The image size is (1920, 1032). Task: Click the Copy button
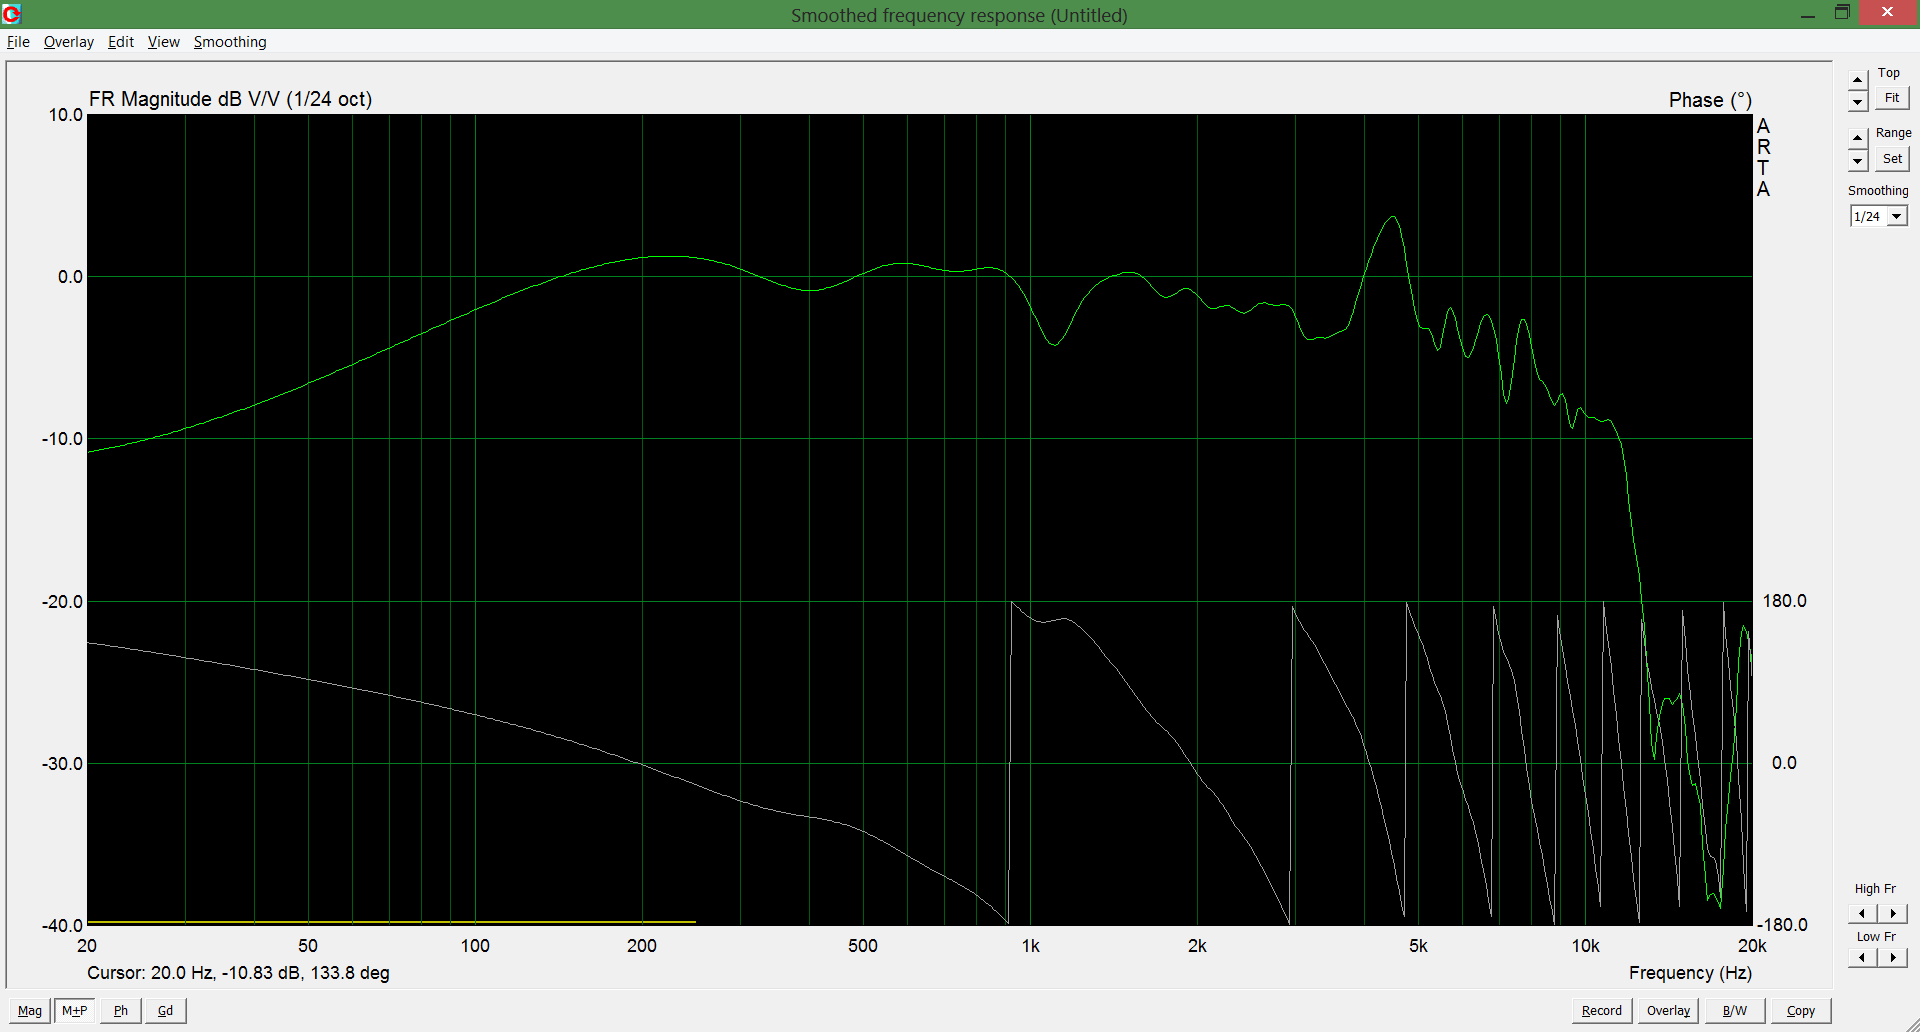click(x=1801, y=1011)
